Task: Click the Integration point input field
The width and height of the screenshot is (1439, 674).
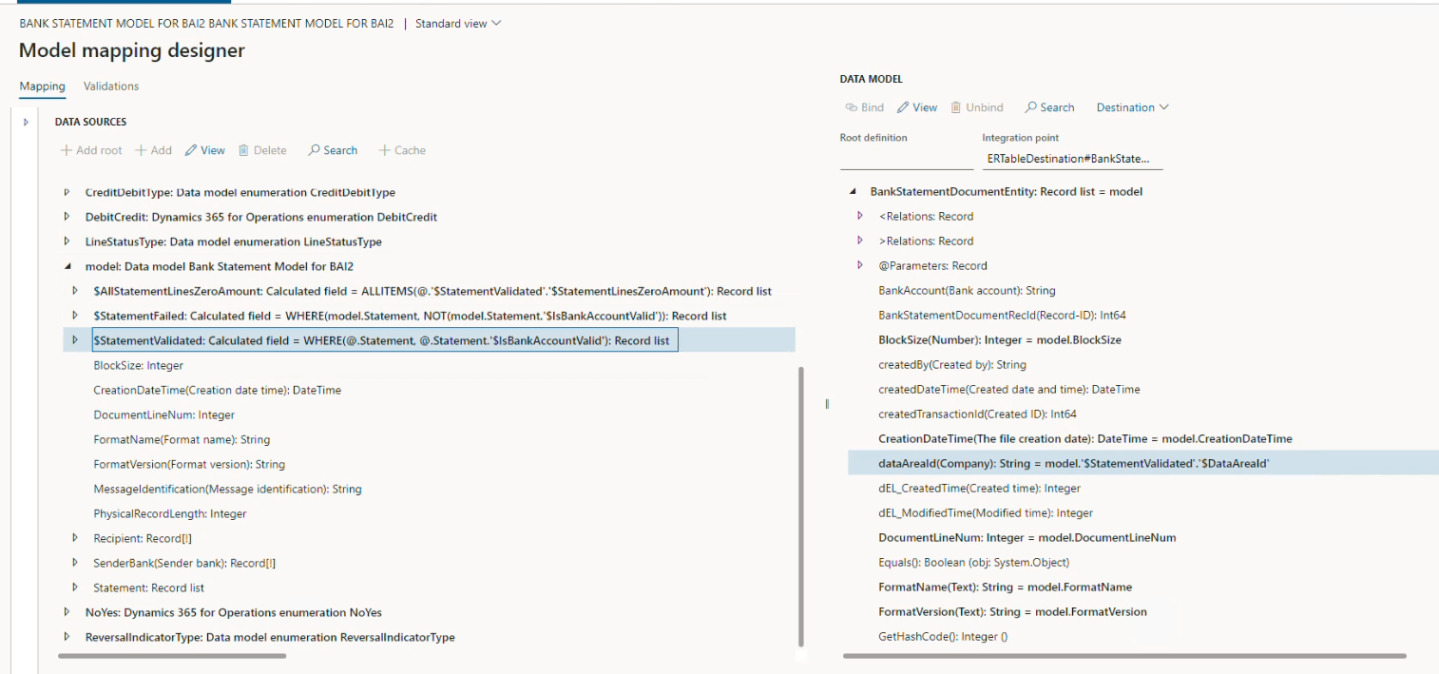Action: click(1072, 159)
